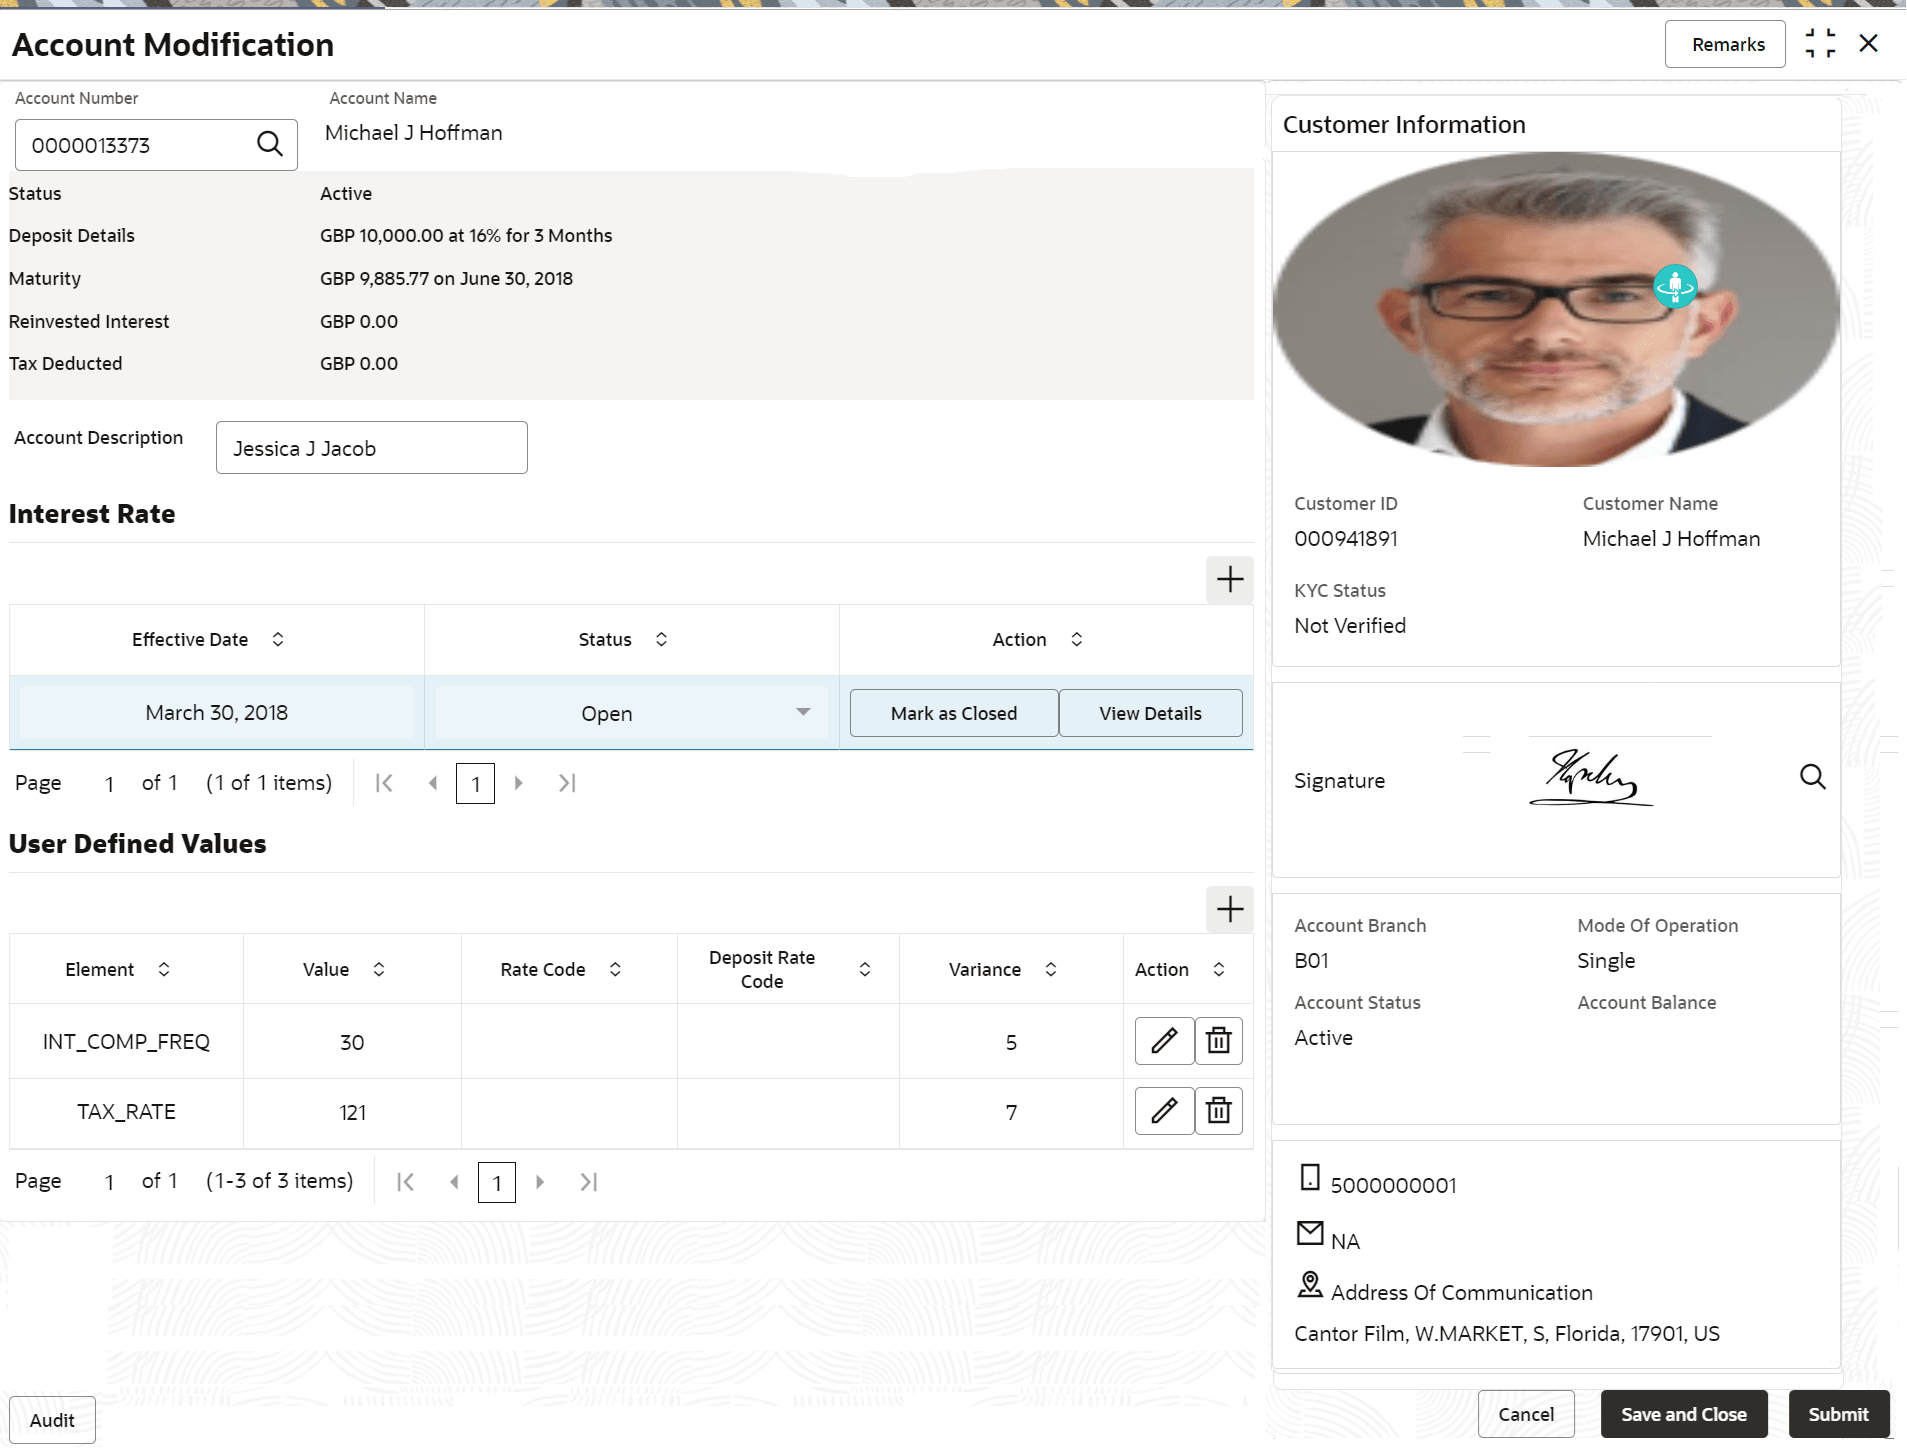Zoom signature with magnifier icon

point(1812,777)
